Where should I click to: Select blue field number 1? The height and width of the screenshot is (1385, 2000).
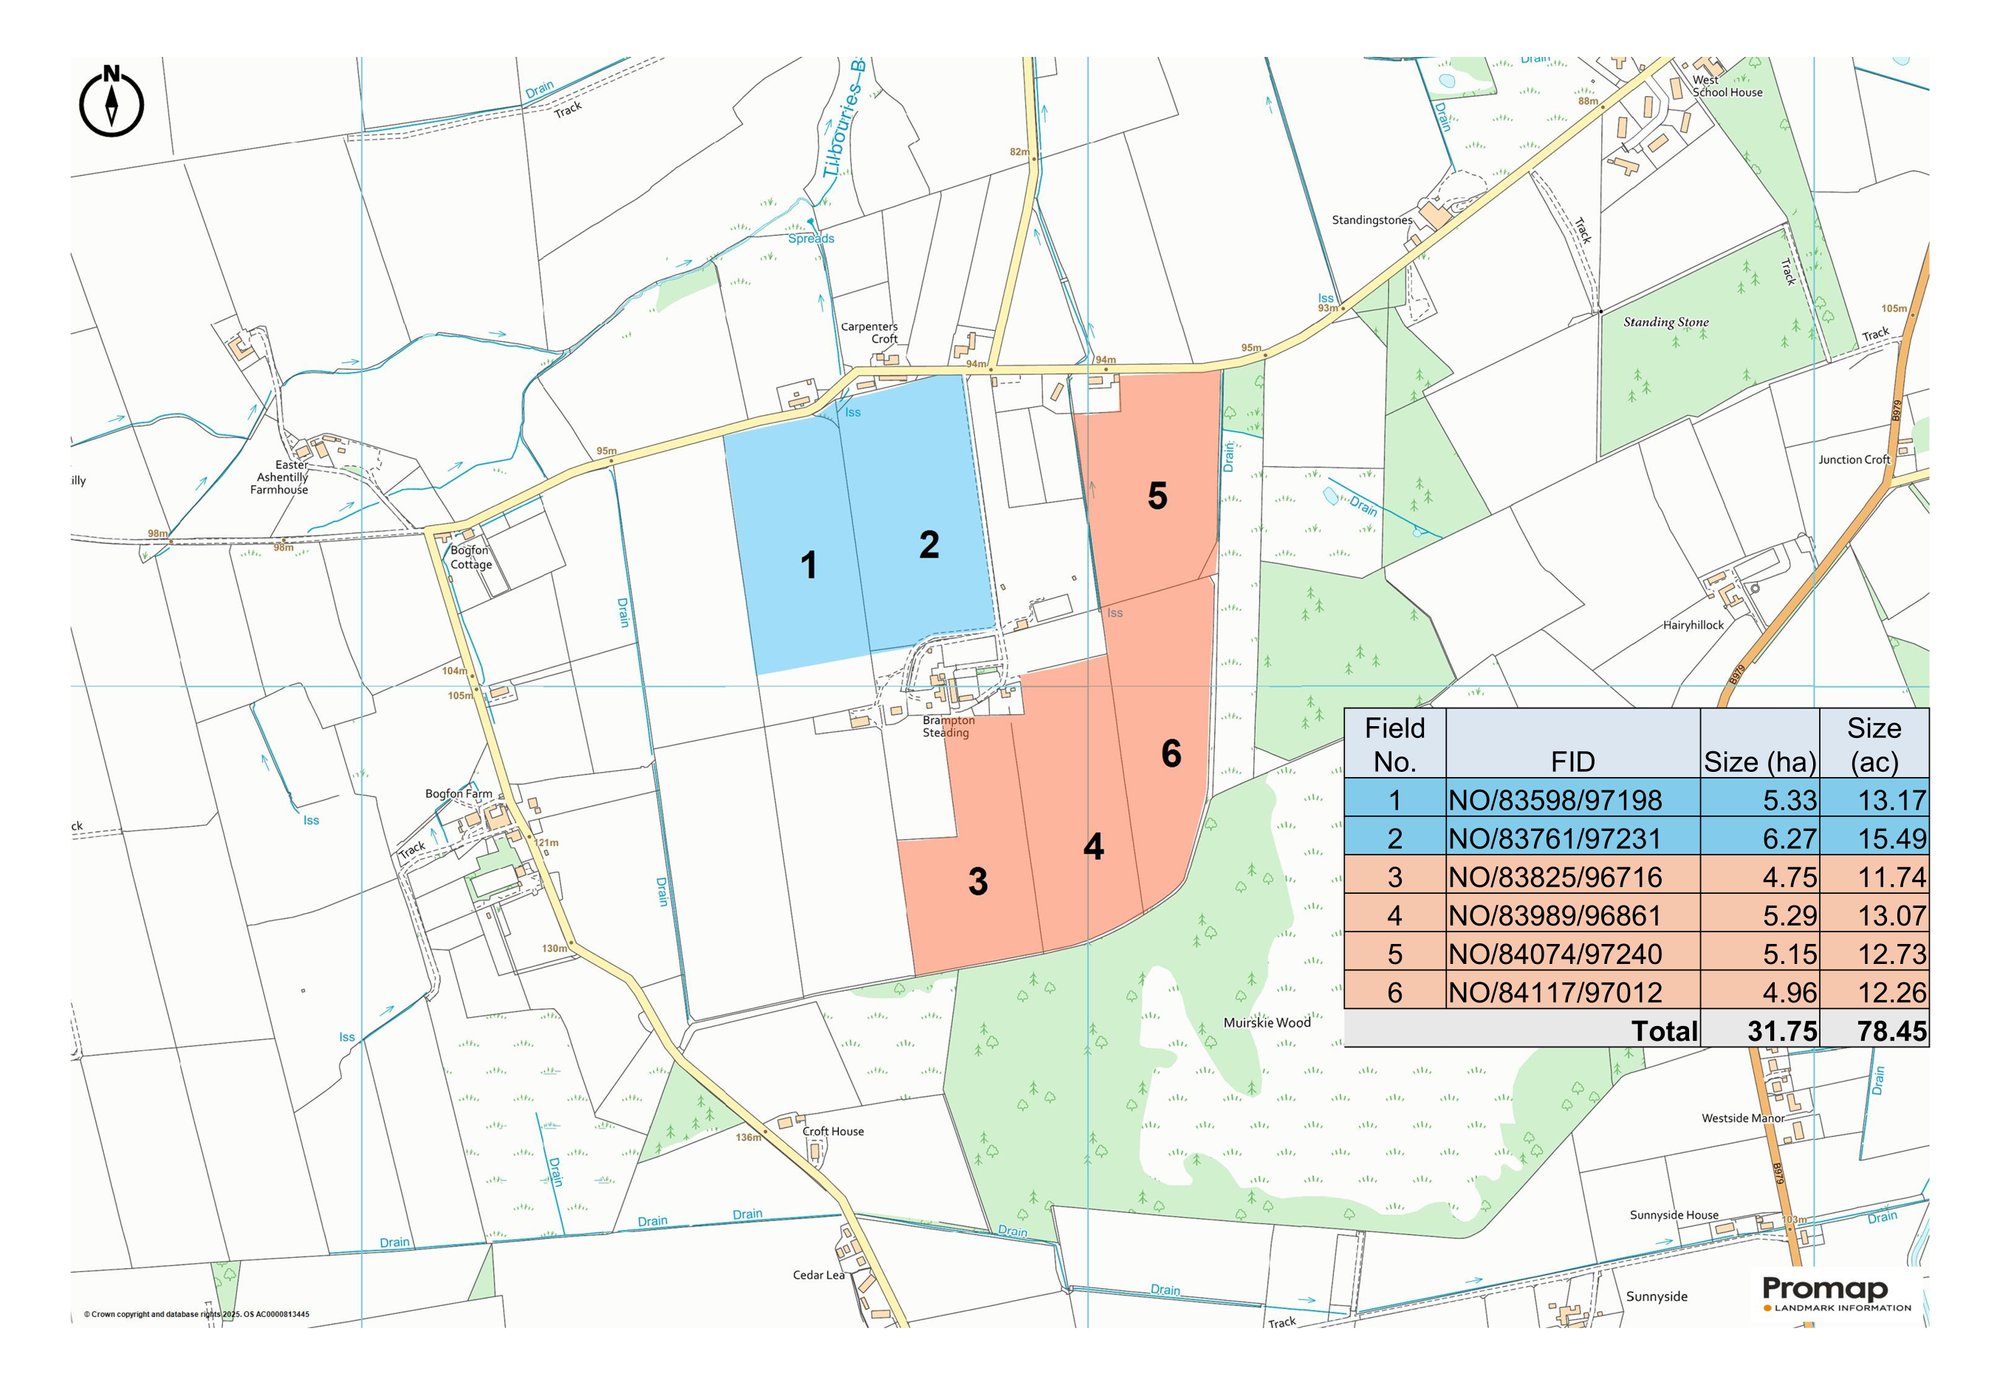[x=809, y=566]
